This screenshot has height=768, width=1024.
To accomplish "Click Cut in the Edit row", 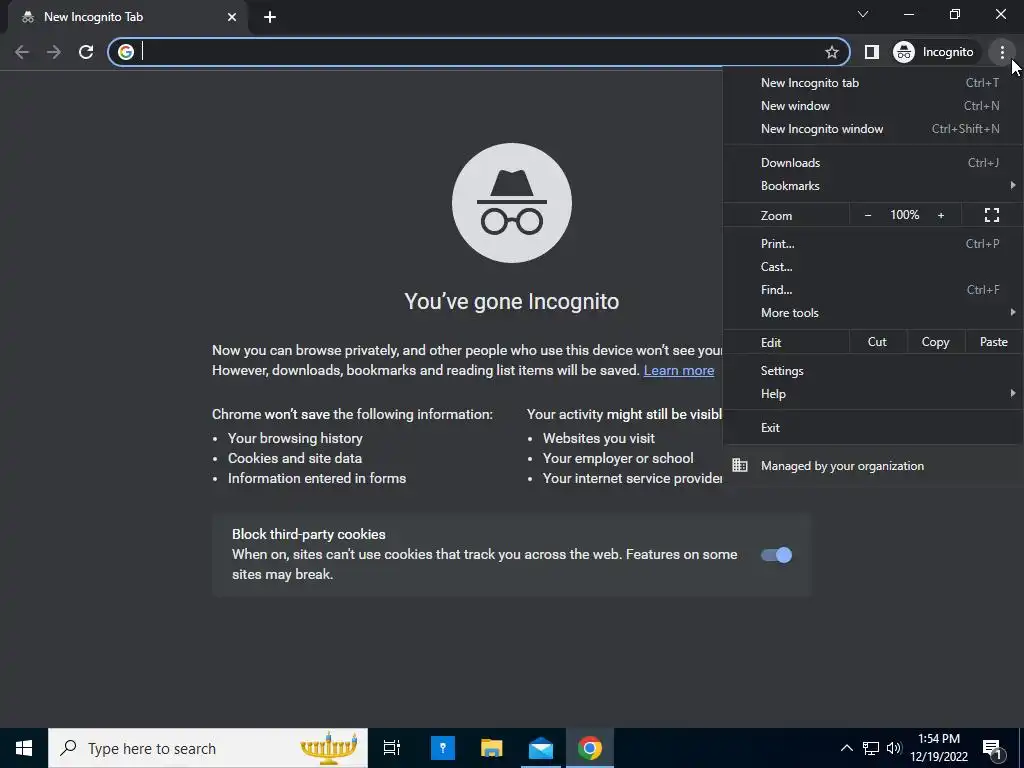I will [877, 342].
